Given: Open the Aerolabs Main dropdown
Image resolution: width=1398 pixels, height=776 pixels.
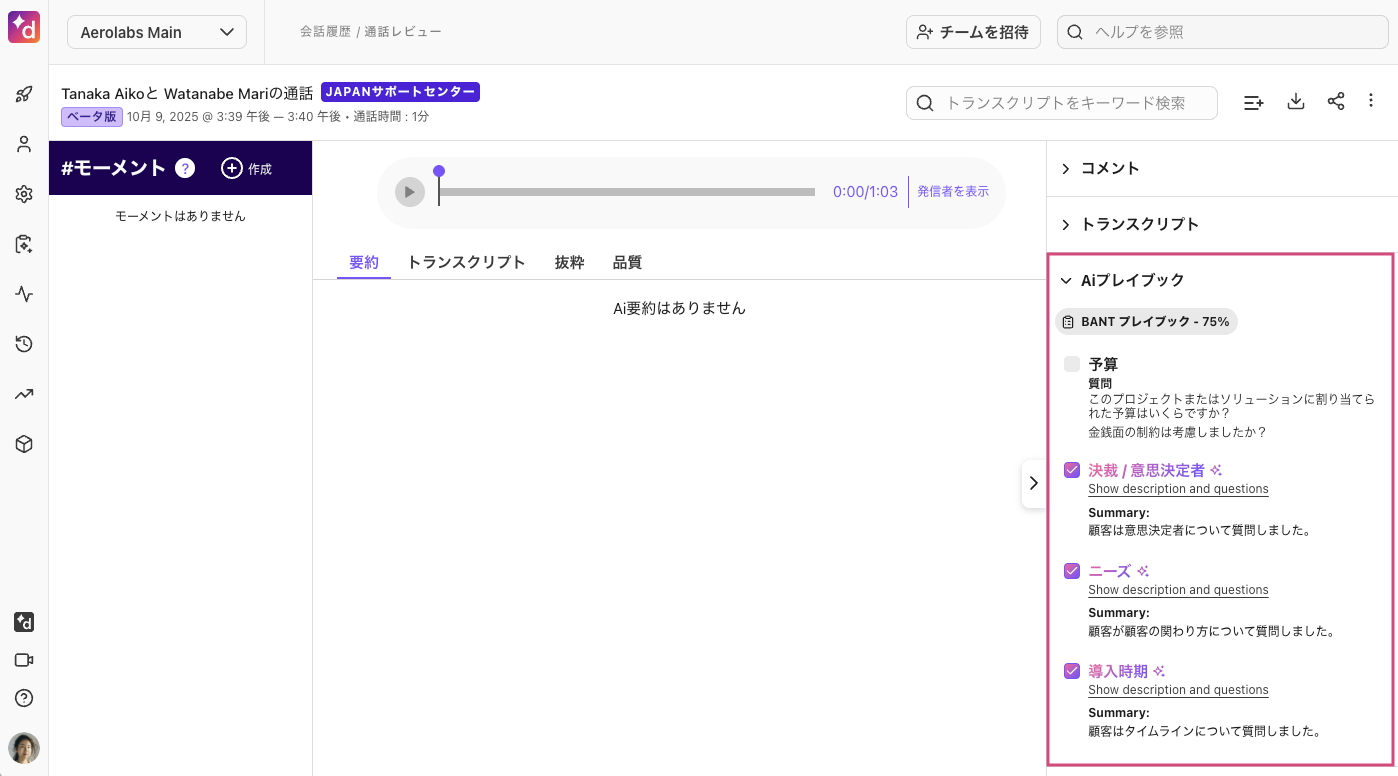Looking at the screenshot, I should click(x=157, y=32).
